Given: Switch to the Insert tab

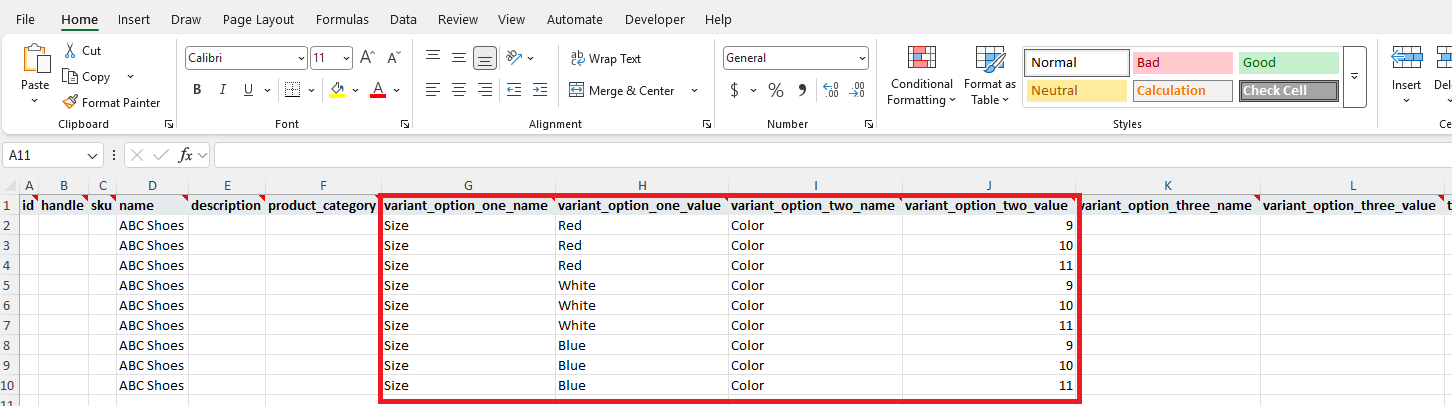Looking at the screenshot, I should point(134,19).
